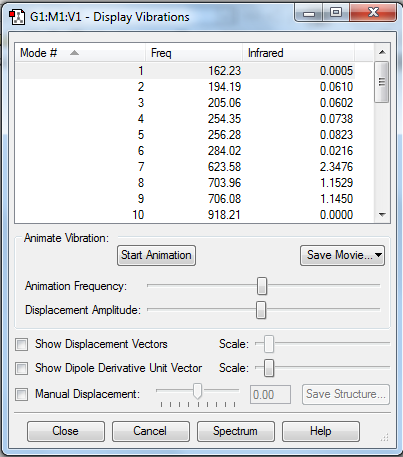Sort the list by Freq column header
403x457 pixels.
pyautogui.click(x=194, y=53)
